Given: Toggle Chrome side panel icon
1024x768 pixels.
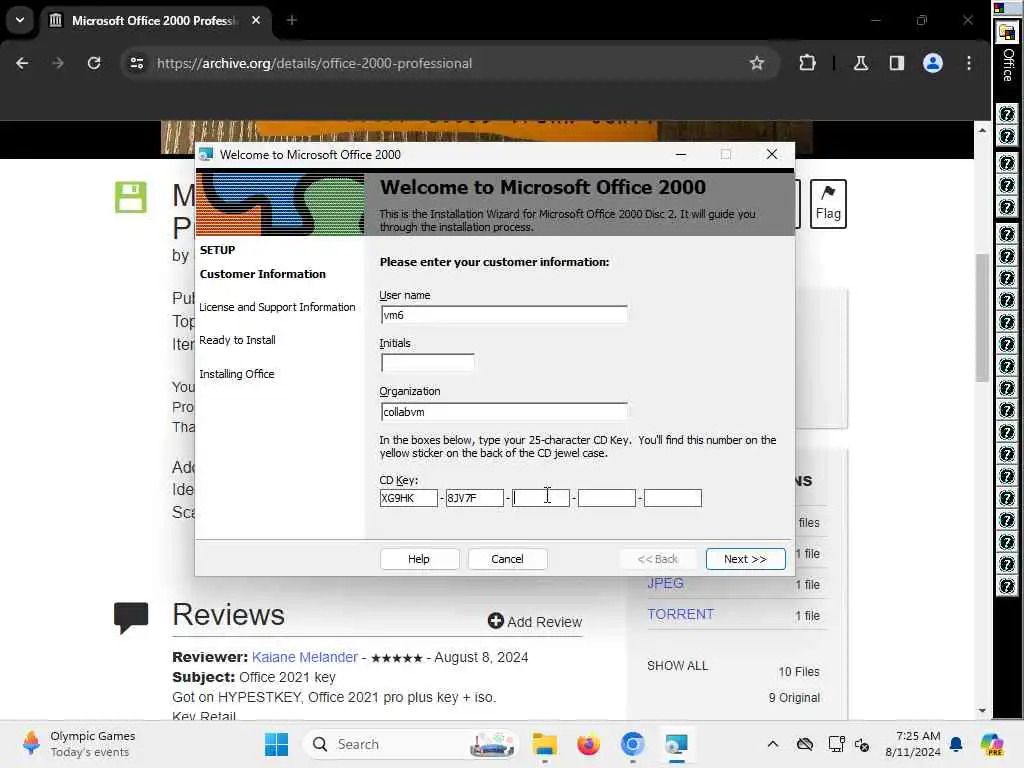Looking at the screenshot, I should point(897,63).
